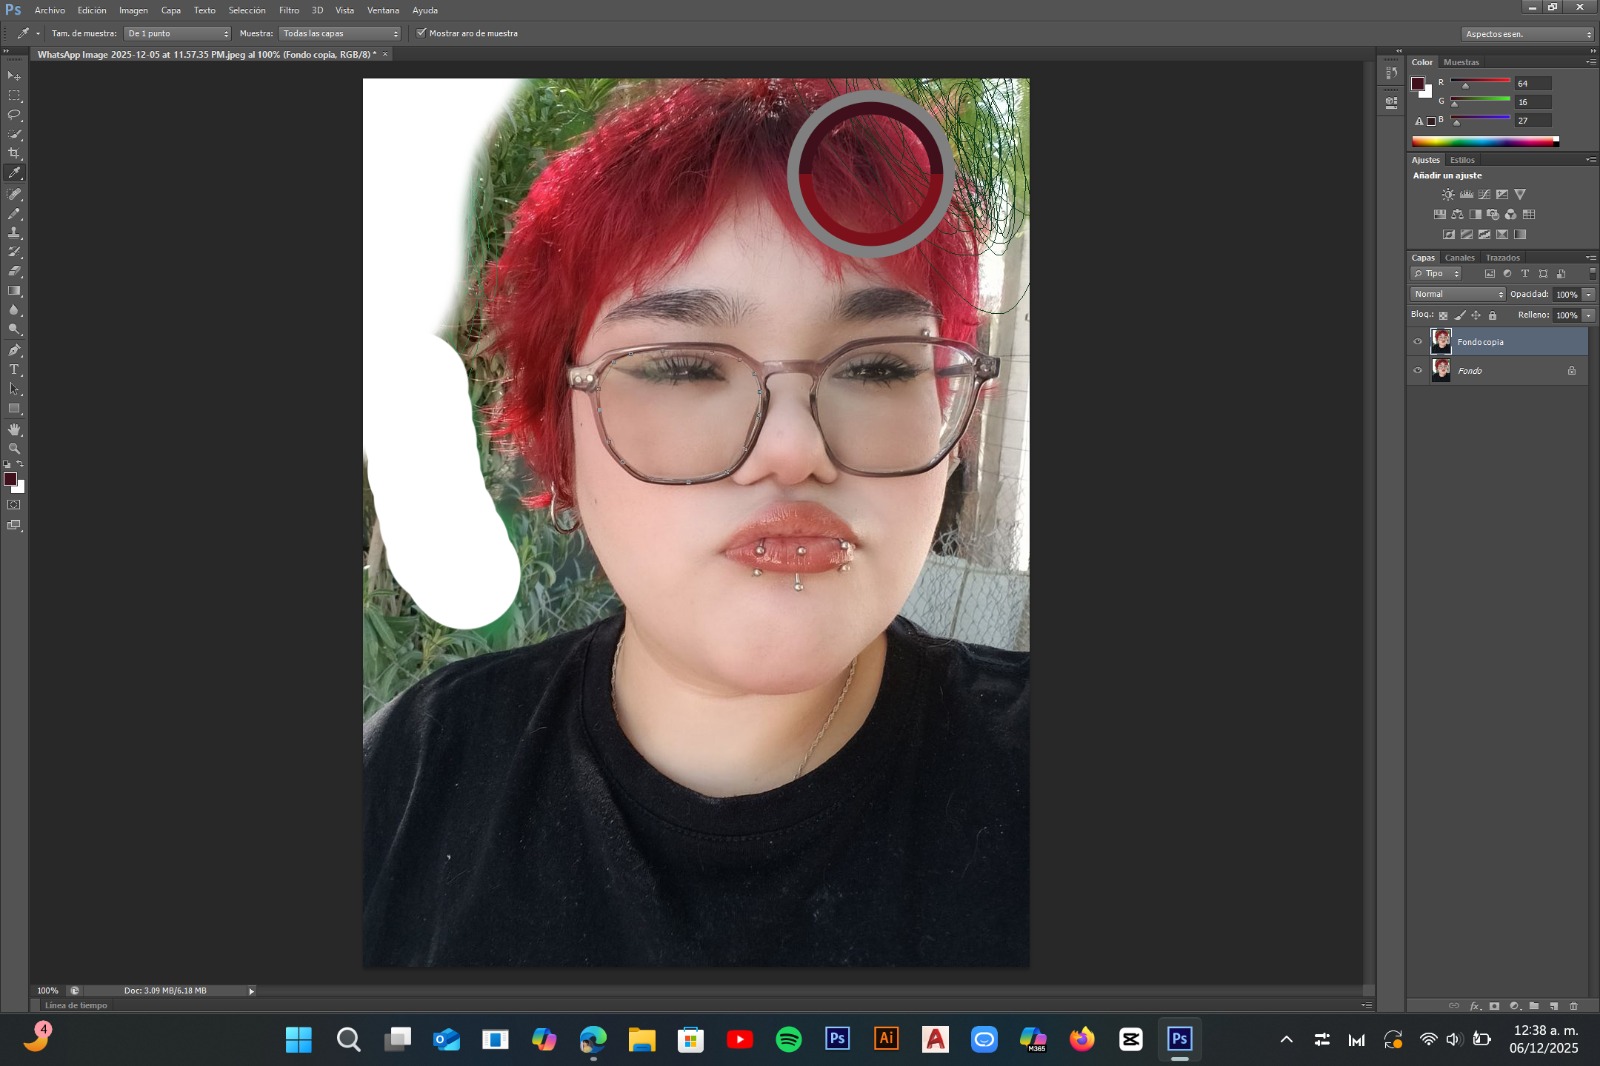The width and height of the screenshot is (1600, 1066).
Task: Open Spotify from the taskbar
Action: pyautogui.click(x=788, y=1040)
